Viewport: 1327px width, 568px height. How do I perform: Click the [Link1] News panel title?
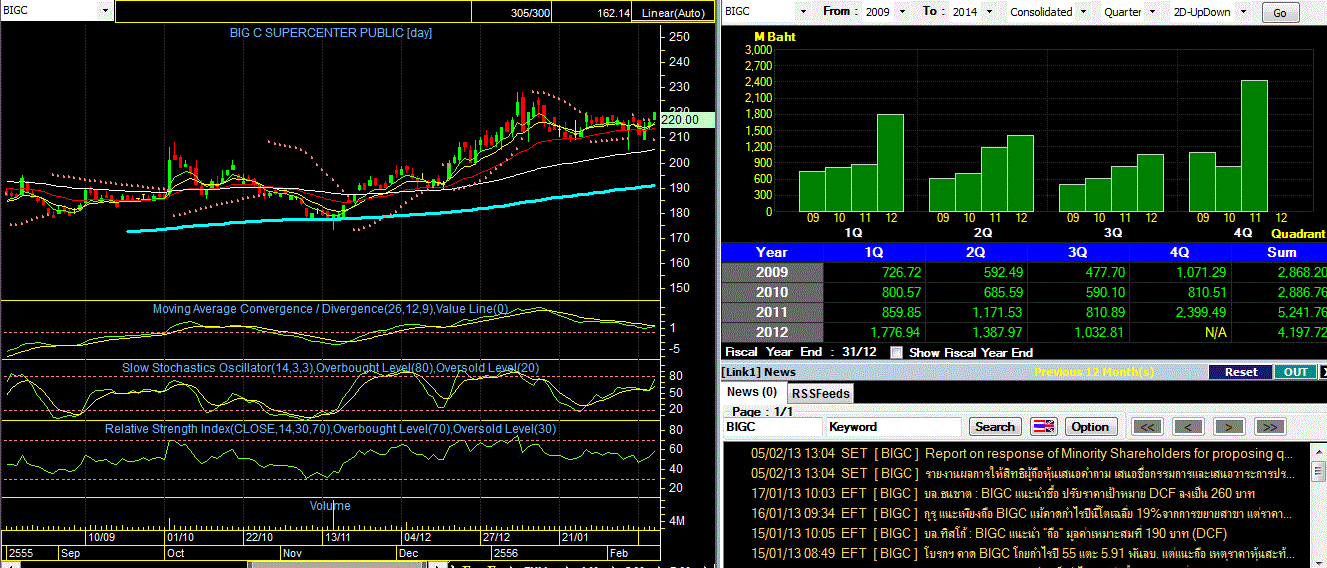[x=760, y=372]
